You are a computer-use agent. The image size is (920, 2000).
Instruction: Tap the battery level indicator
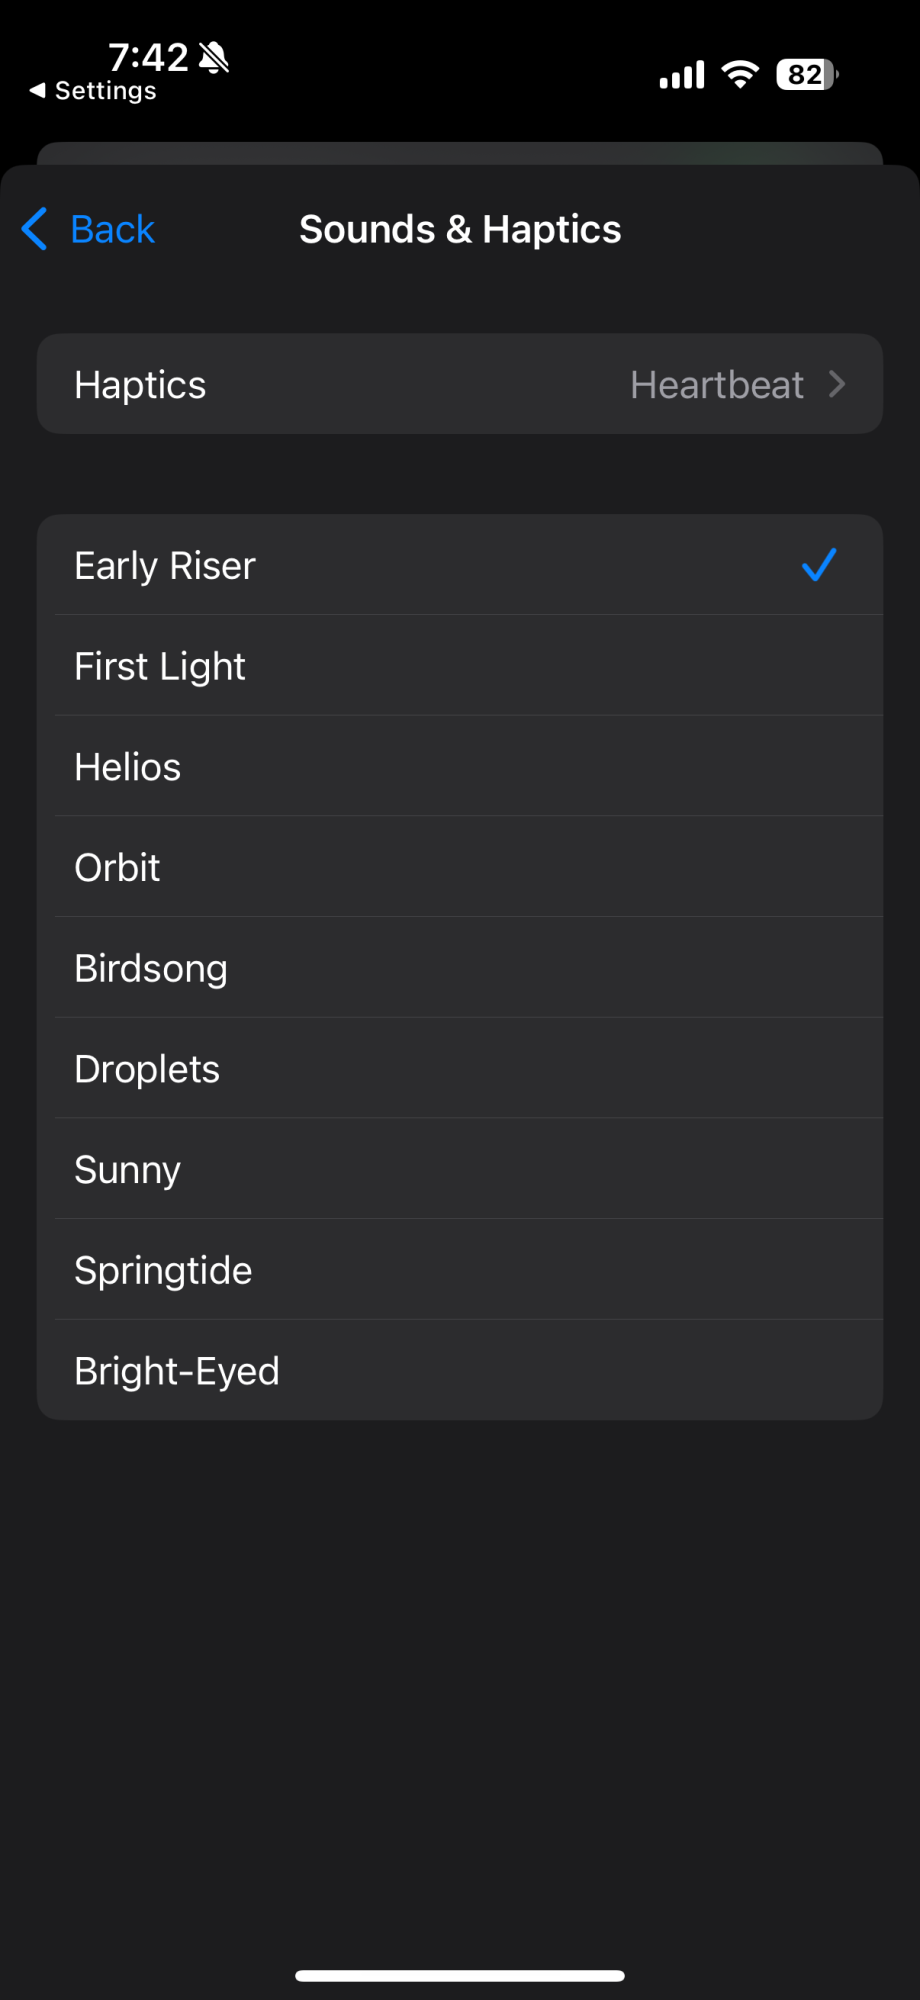pos(807,75)
